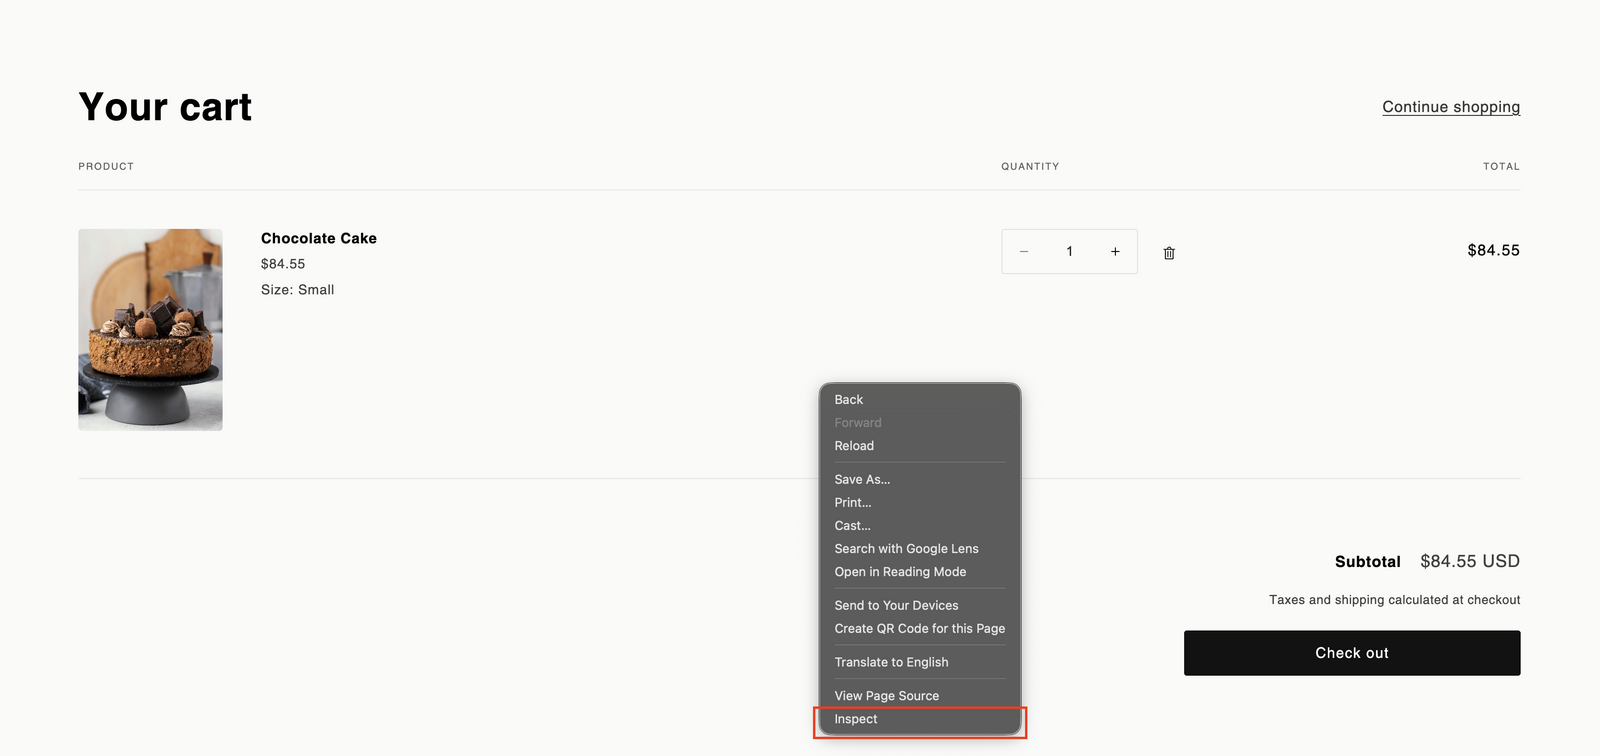The image size is (1600, 756).
Task: Click the PRODUCT column header
Action: click(x=106, y=166)
